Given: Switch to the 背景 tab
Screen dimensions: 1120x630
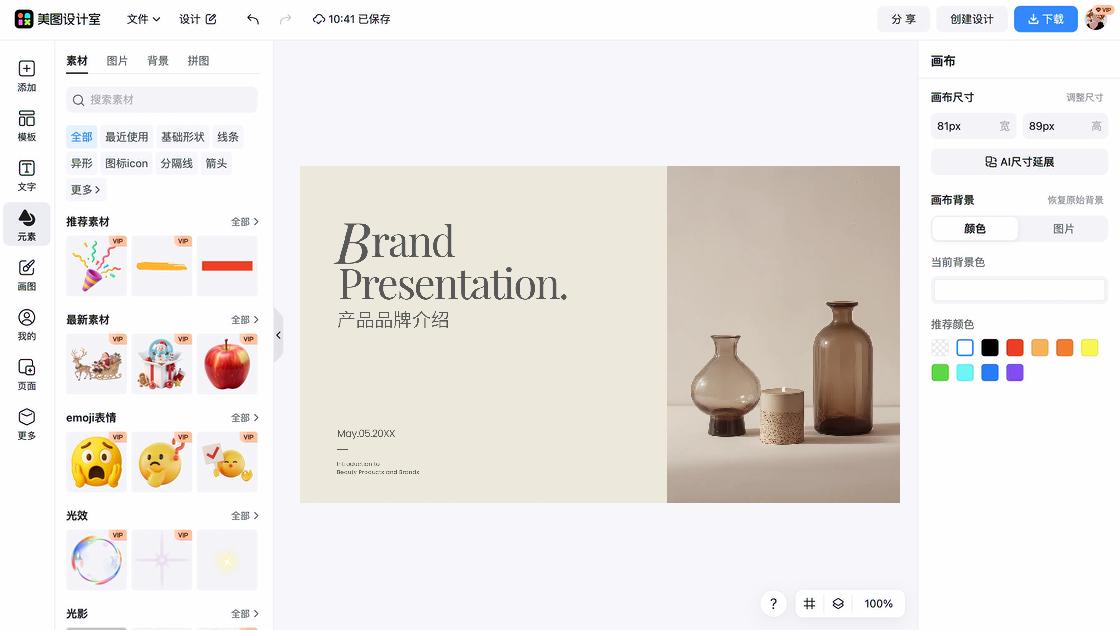Looking at the screenshot, I should click(158, 61).
